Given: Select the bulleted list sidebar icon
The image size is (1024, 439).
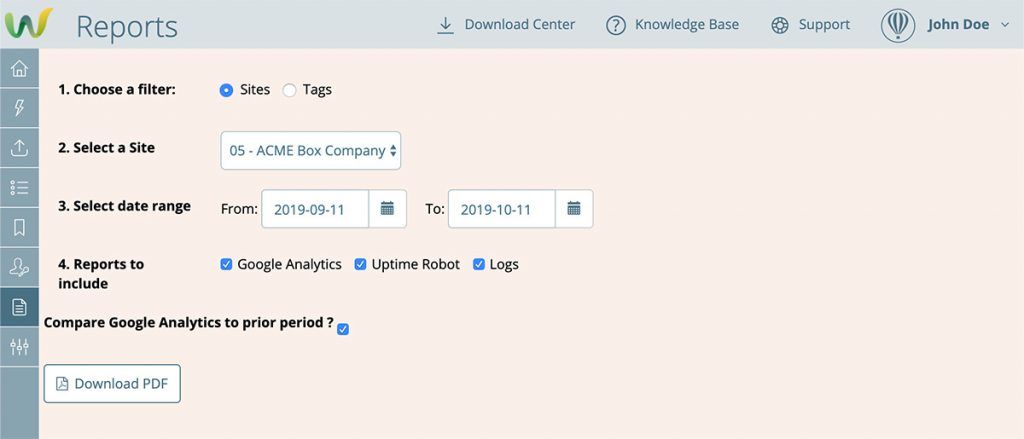Looking at the screenshot, I should coord(19,187).
